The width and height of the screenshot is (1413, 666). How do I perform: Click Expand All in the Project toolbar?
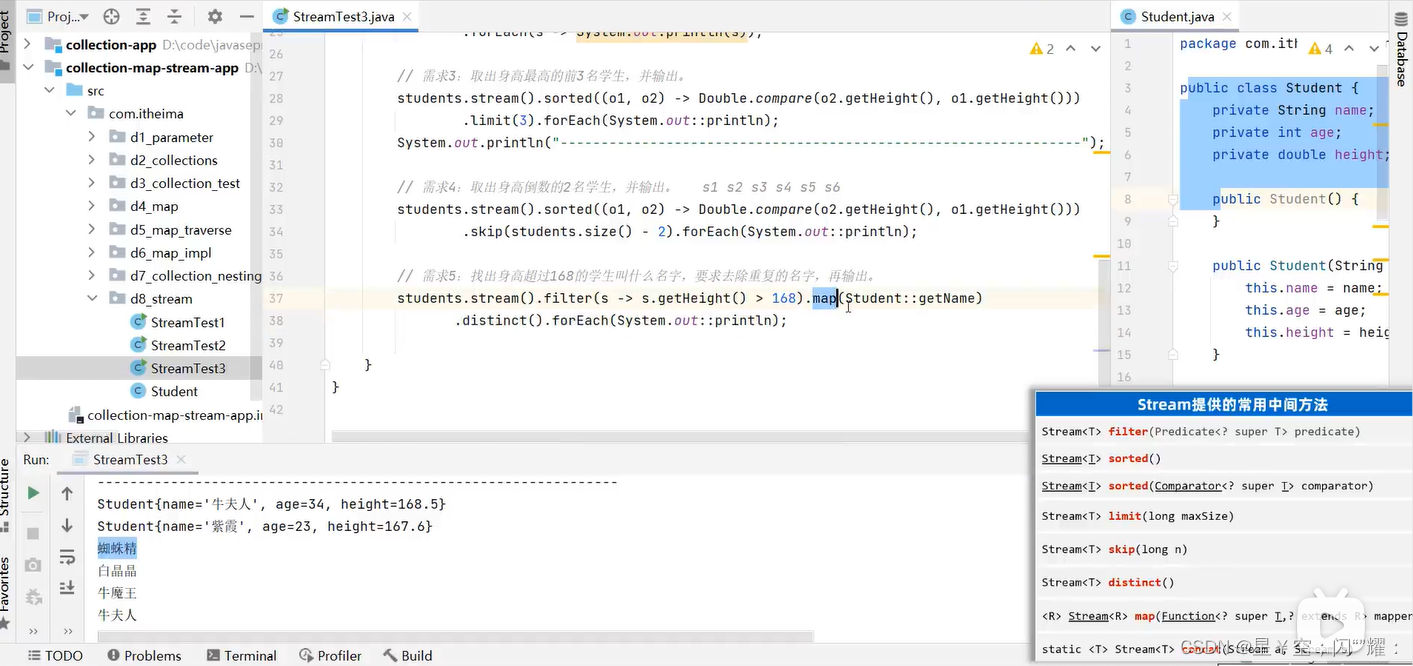click(143, 16)
